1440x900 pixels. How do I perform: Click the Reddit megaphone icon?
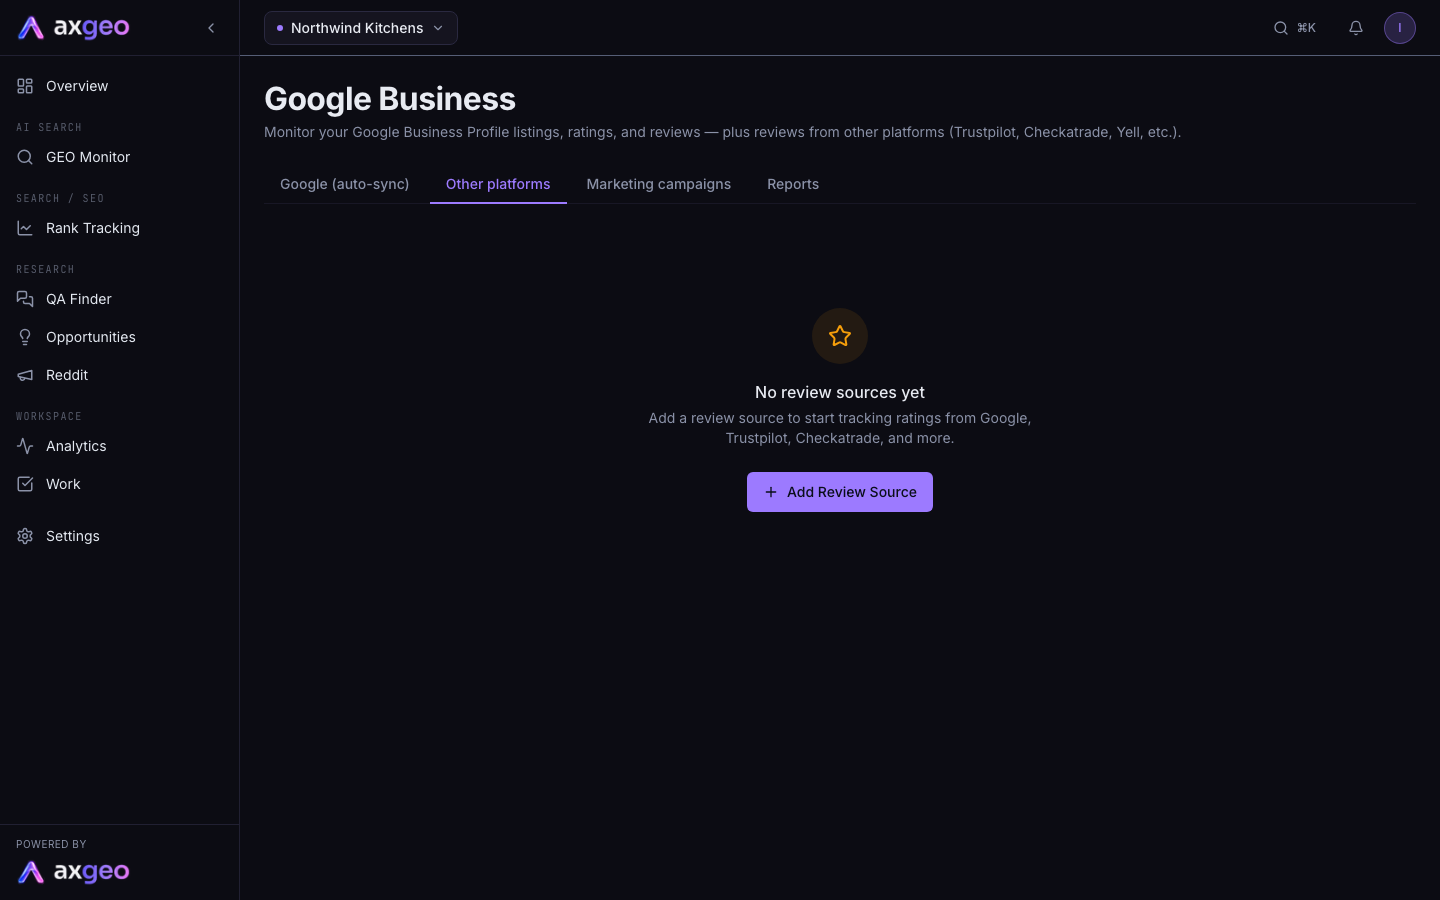[x=25, y=375]
